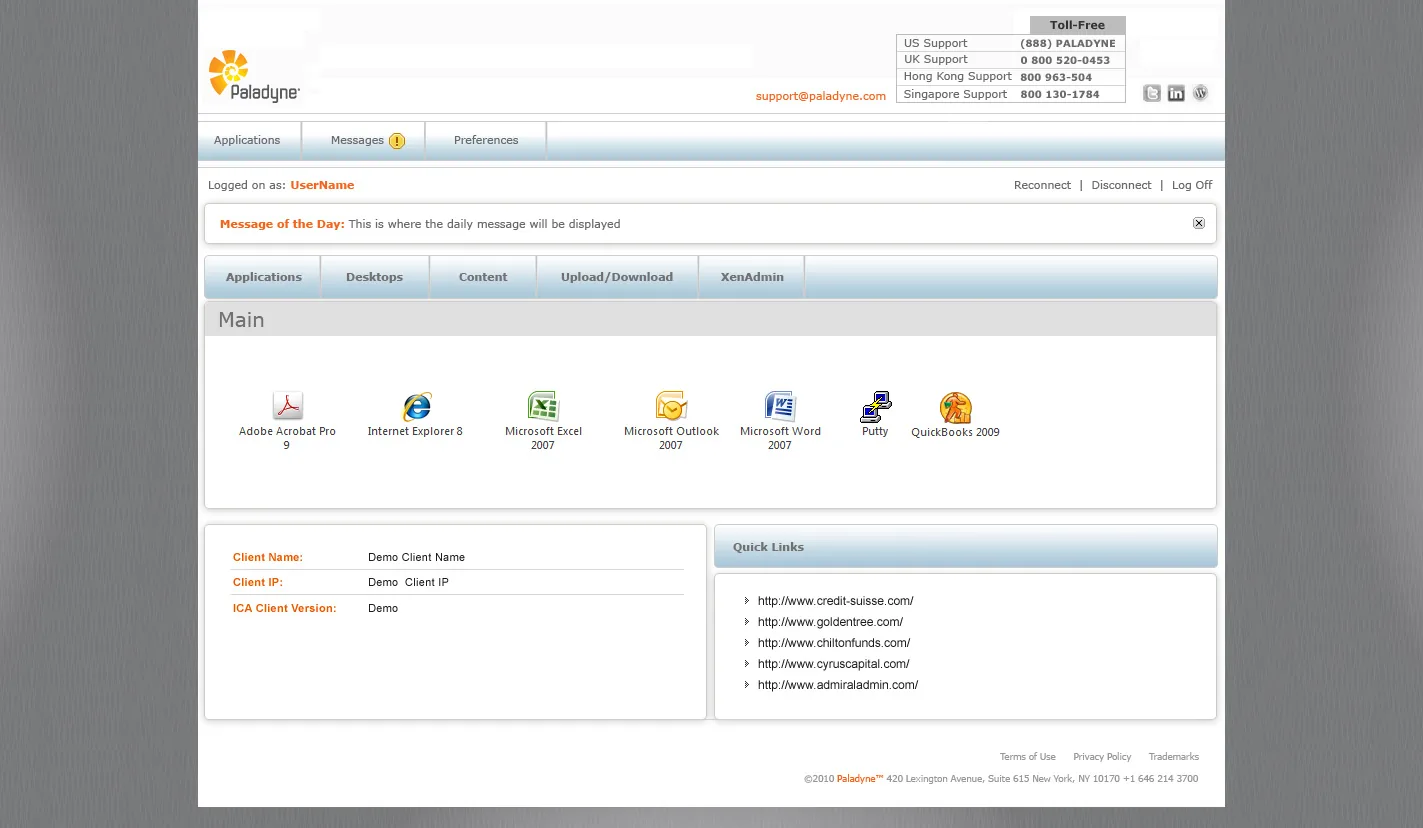Close the Message of the Day banner
Viewport: 1423px width, 828px height.
tap(1199, 223)
